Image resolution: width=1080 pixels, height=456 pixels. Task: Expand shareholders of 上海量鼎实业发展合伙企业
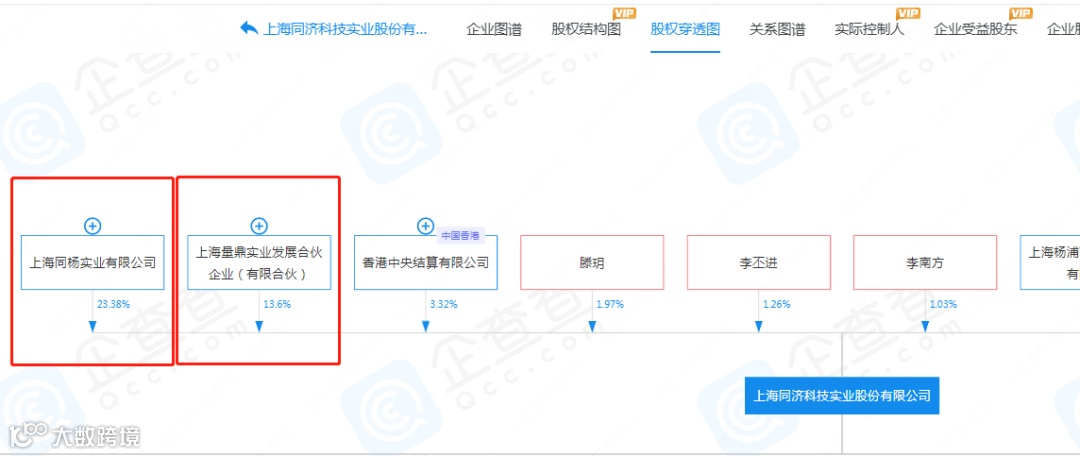pos(259,225)
